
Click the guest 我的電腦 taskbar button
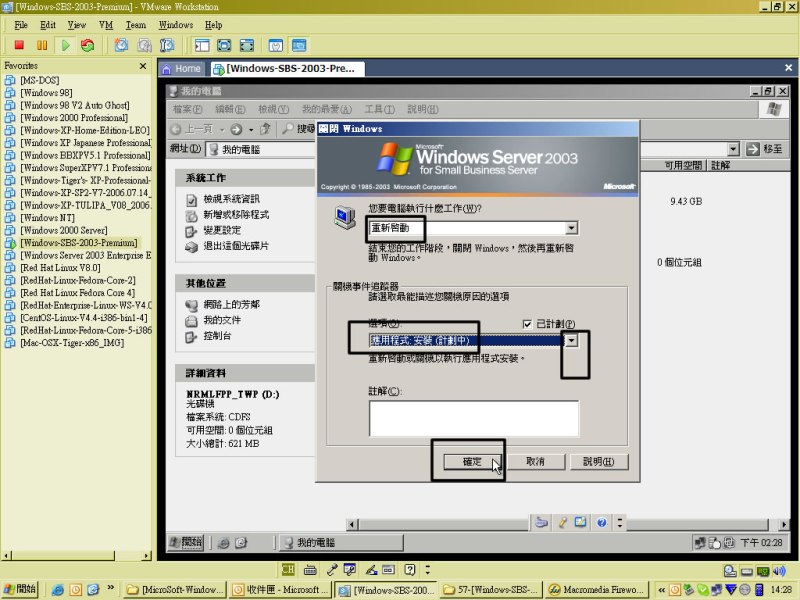341,542
